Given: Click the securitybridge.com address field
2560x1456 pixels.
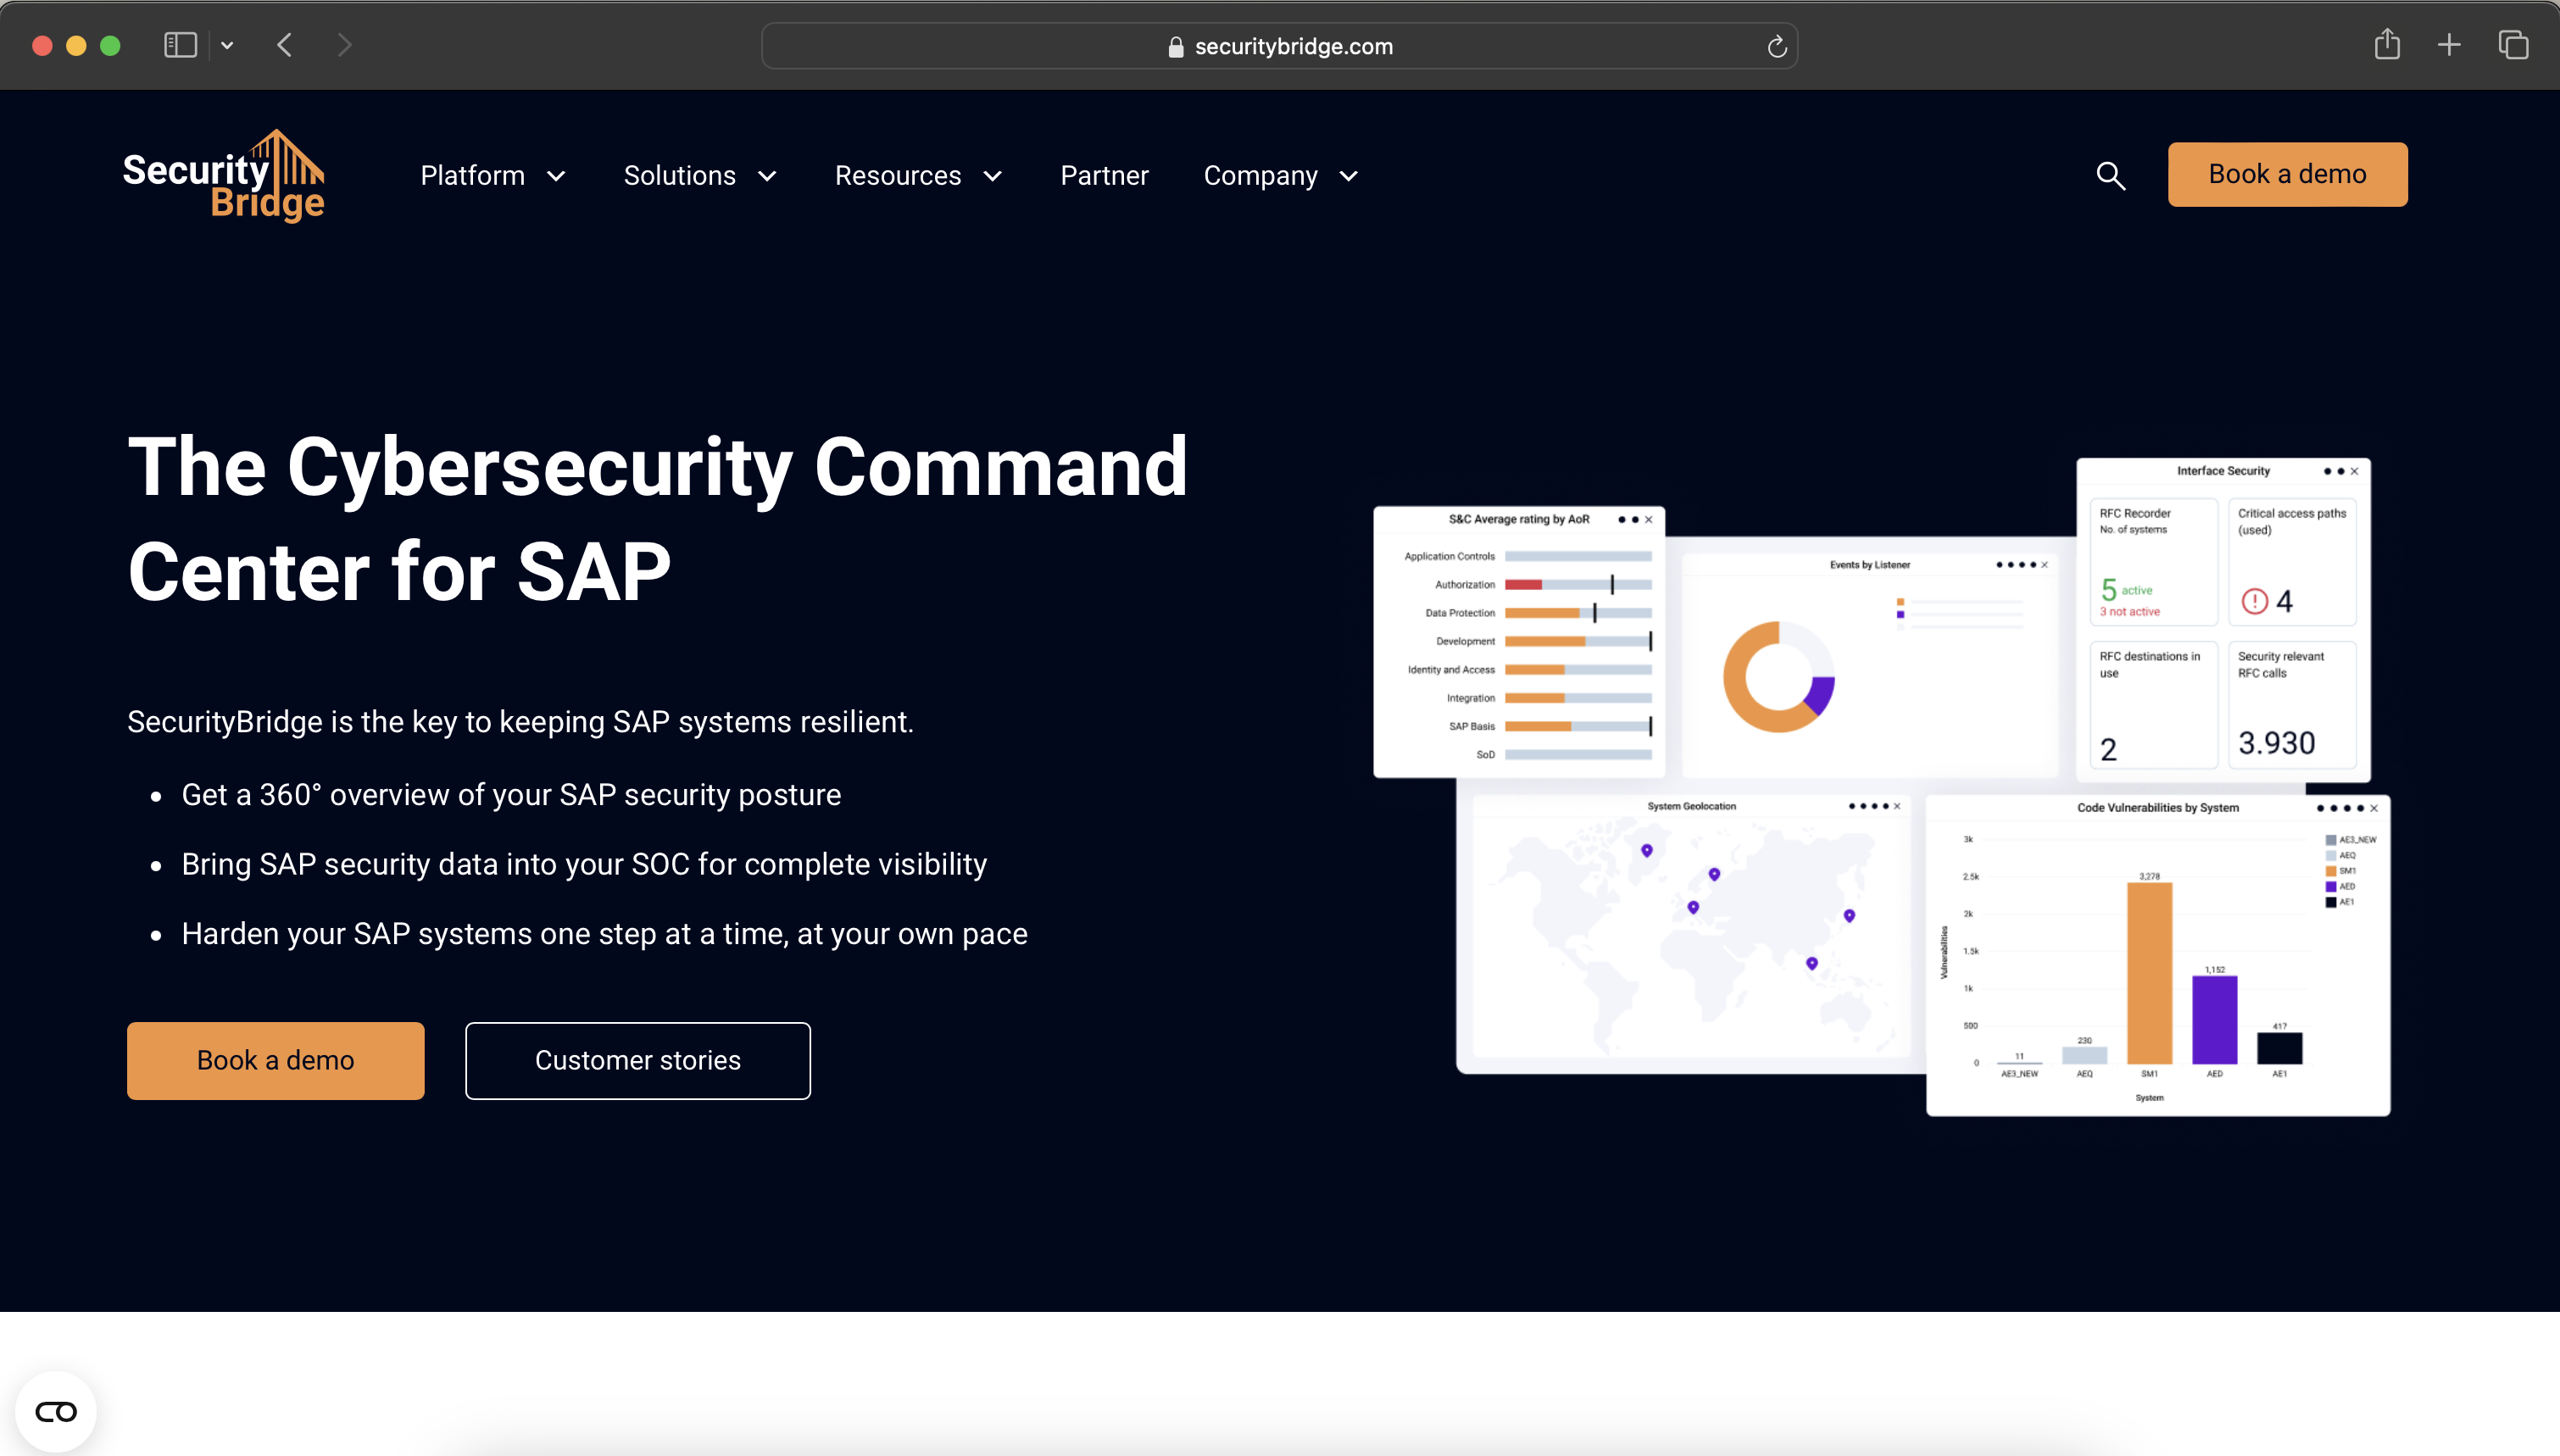Looking at the screenshot, I should coord(1279,46).
